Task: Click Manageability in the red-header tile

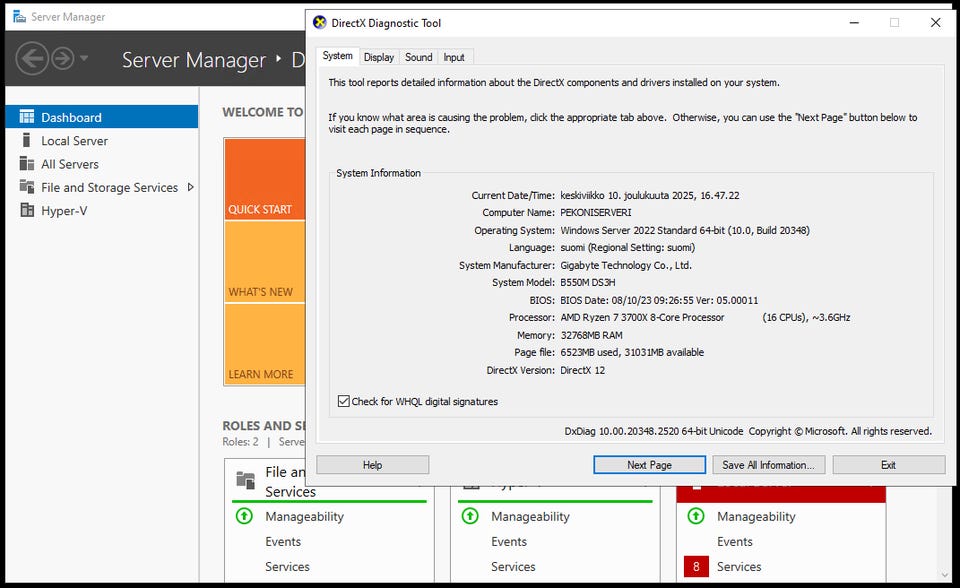Action: 756,516
